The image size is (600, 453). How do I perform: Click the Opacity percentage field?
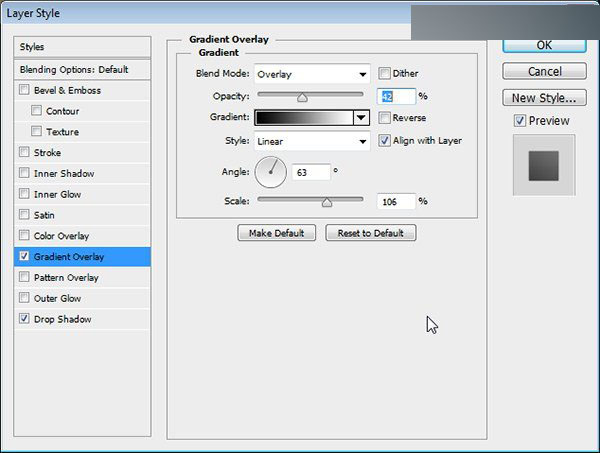(x=396, y=96)
